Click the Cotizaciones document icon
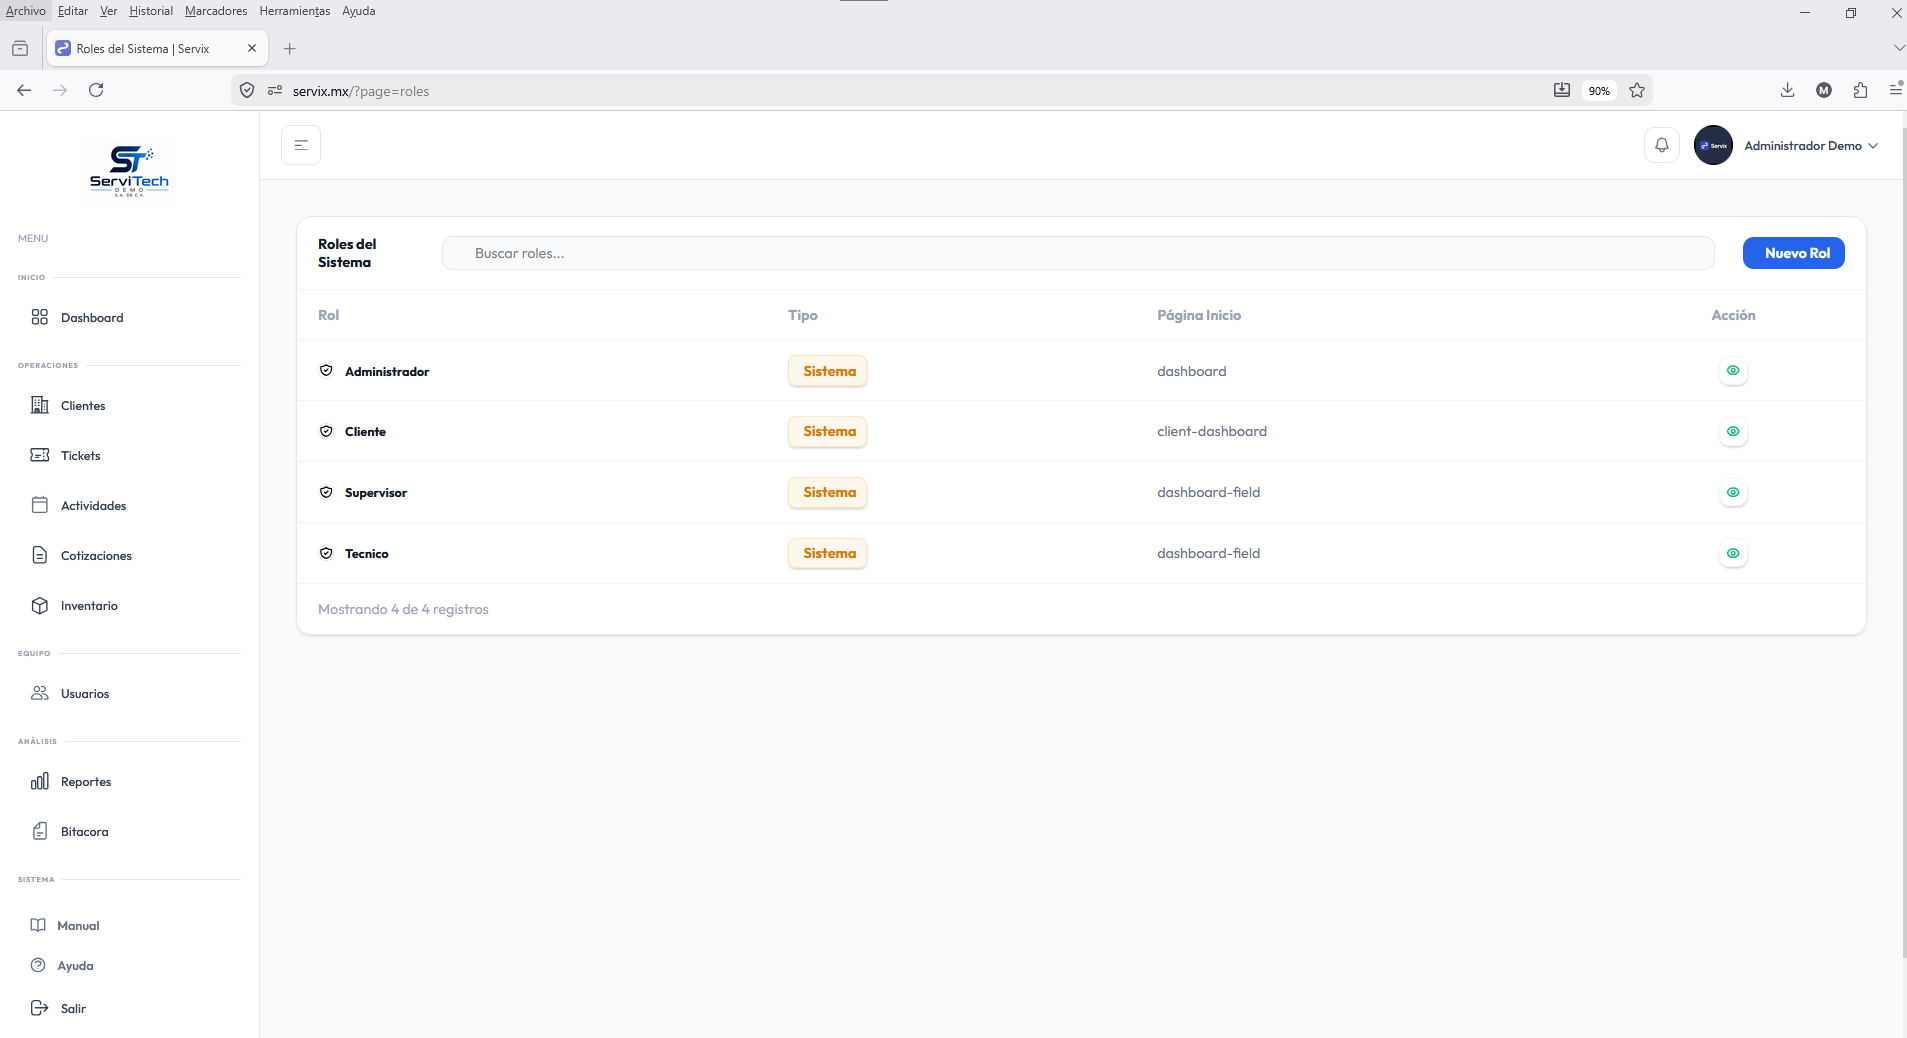 point(40,555)
